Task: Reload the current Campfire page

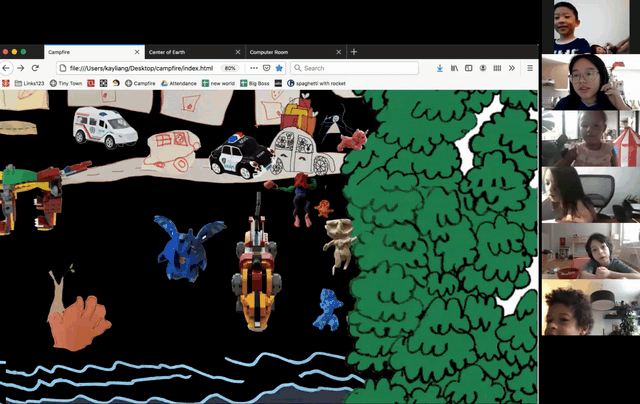Action: (33, 68)
